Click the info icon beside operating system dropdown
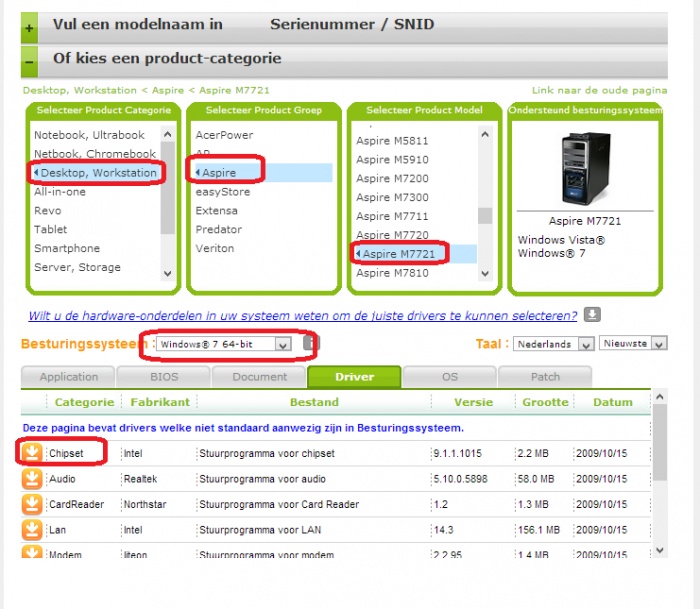Image resolution: width=700 pixels, height=609 pixels. pyautogui.click(x=311, y=343)
